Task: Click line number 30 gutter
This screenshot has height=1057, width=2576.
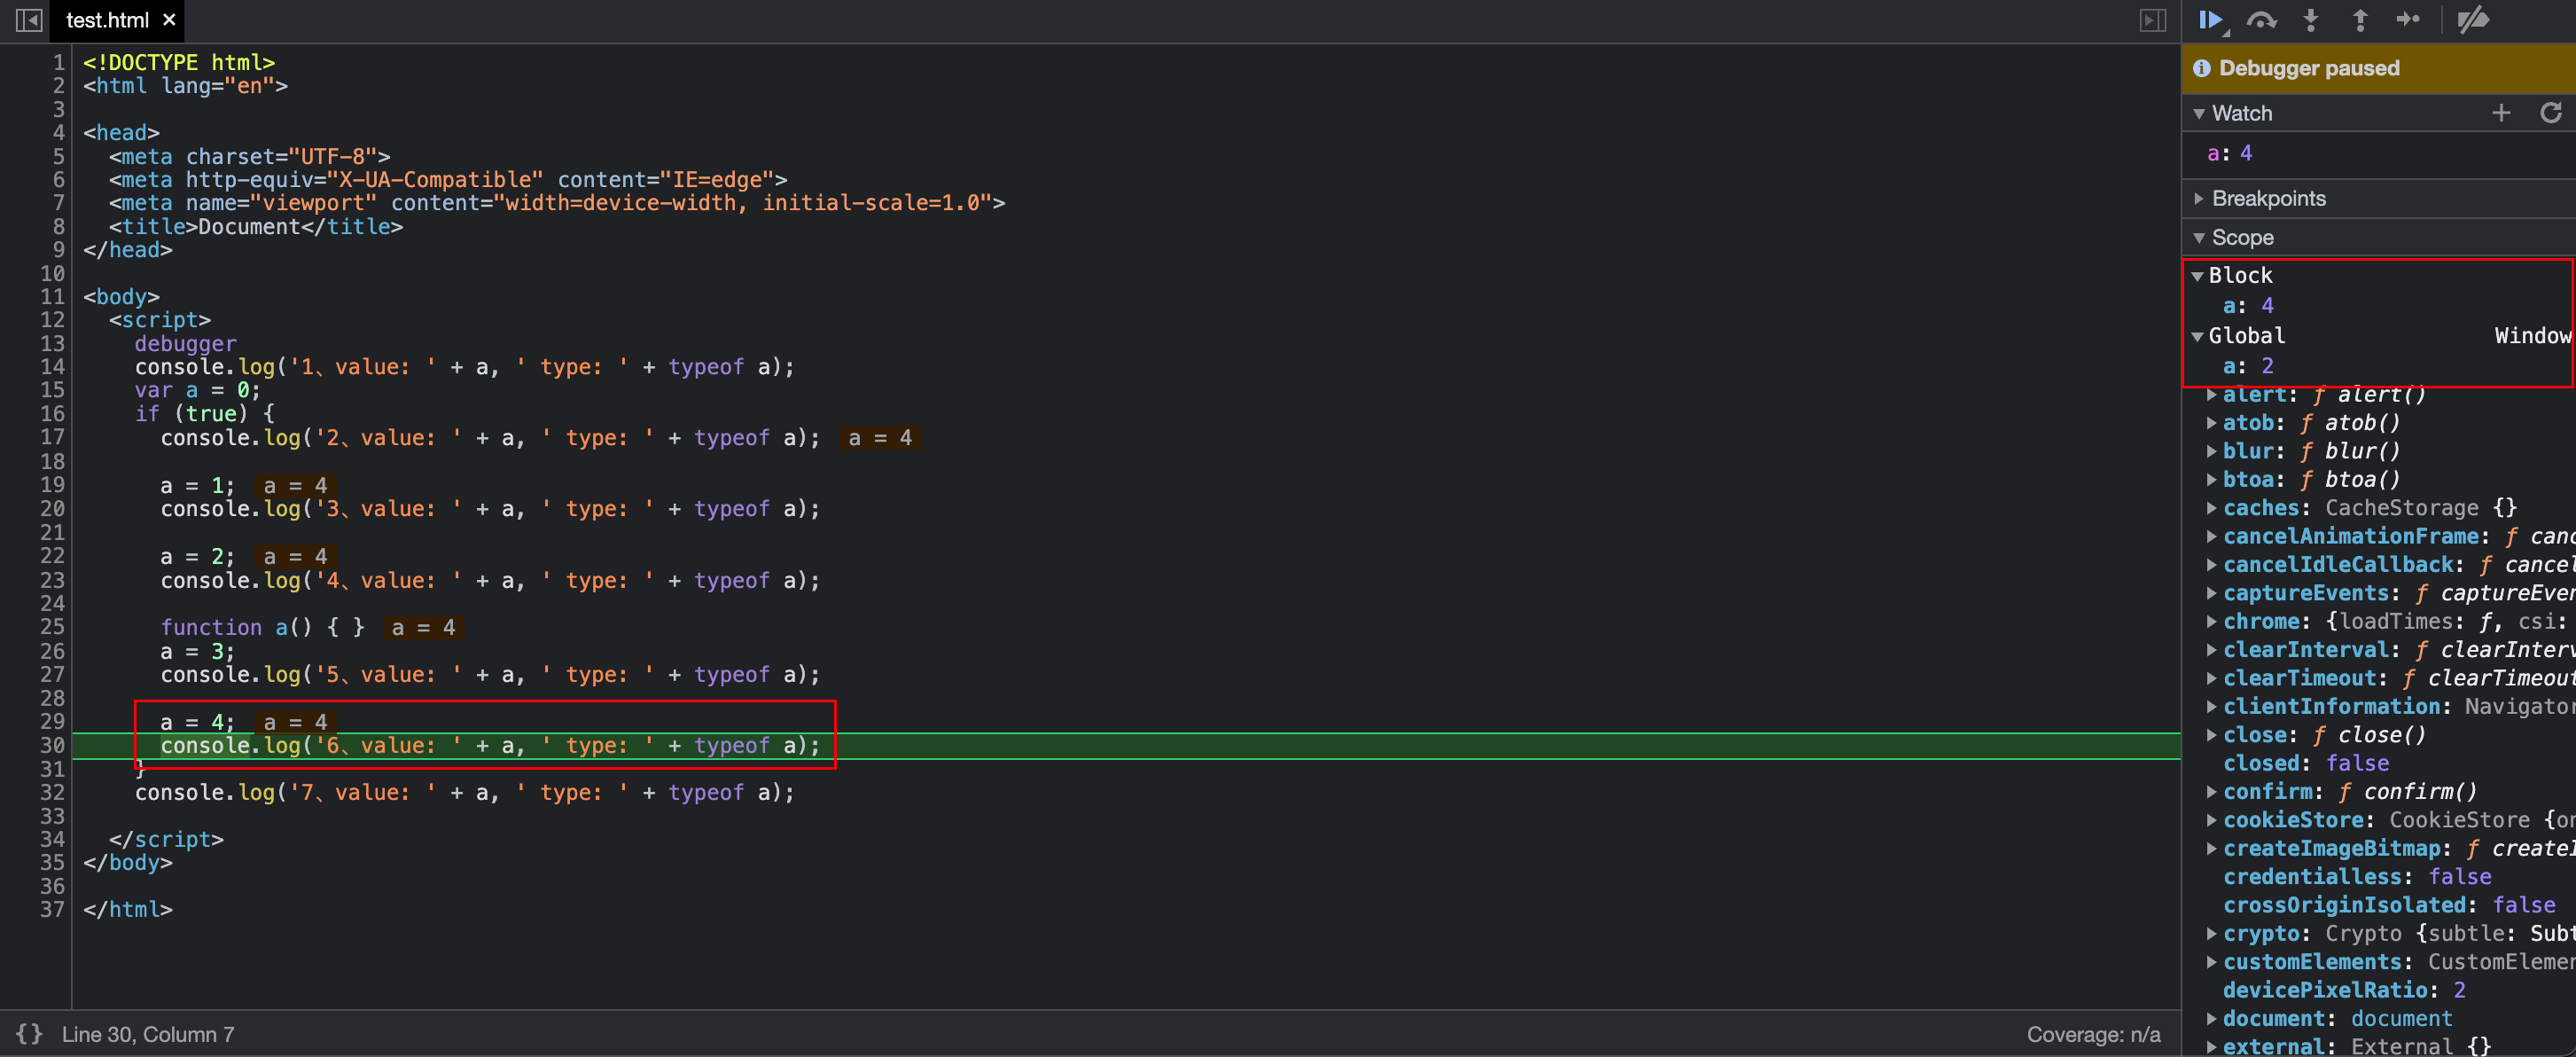Action: [x=52, y=745]
